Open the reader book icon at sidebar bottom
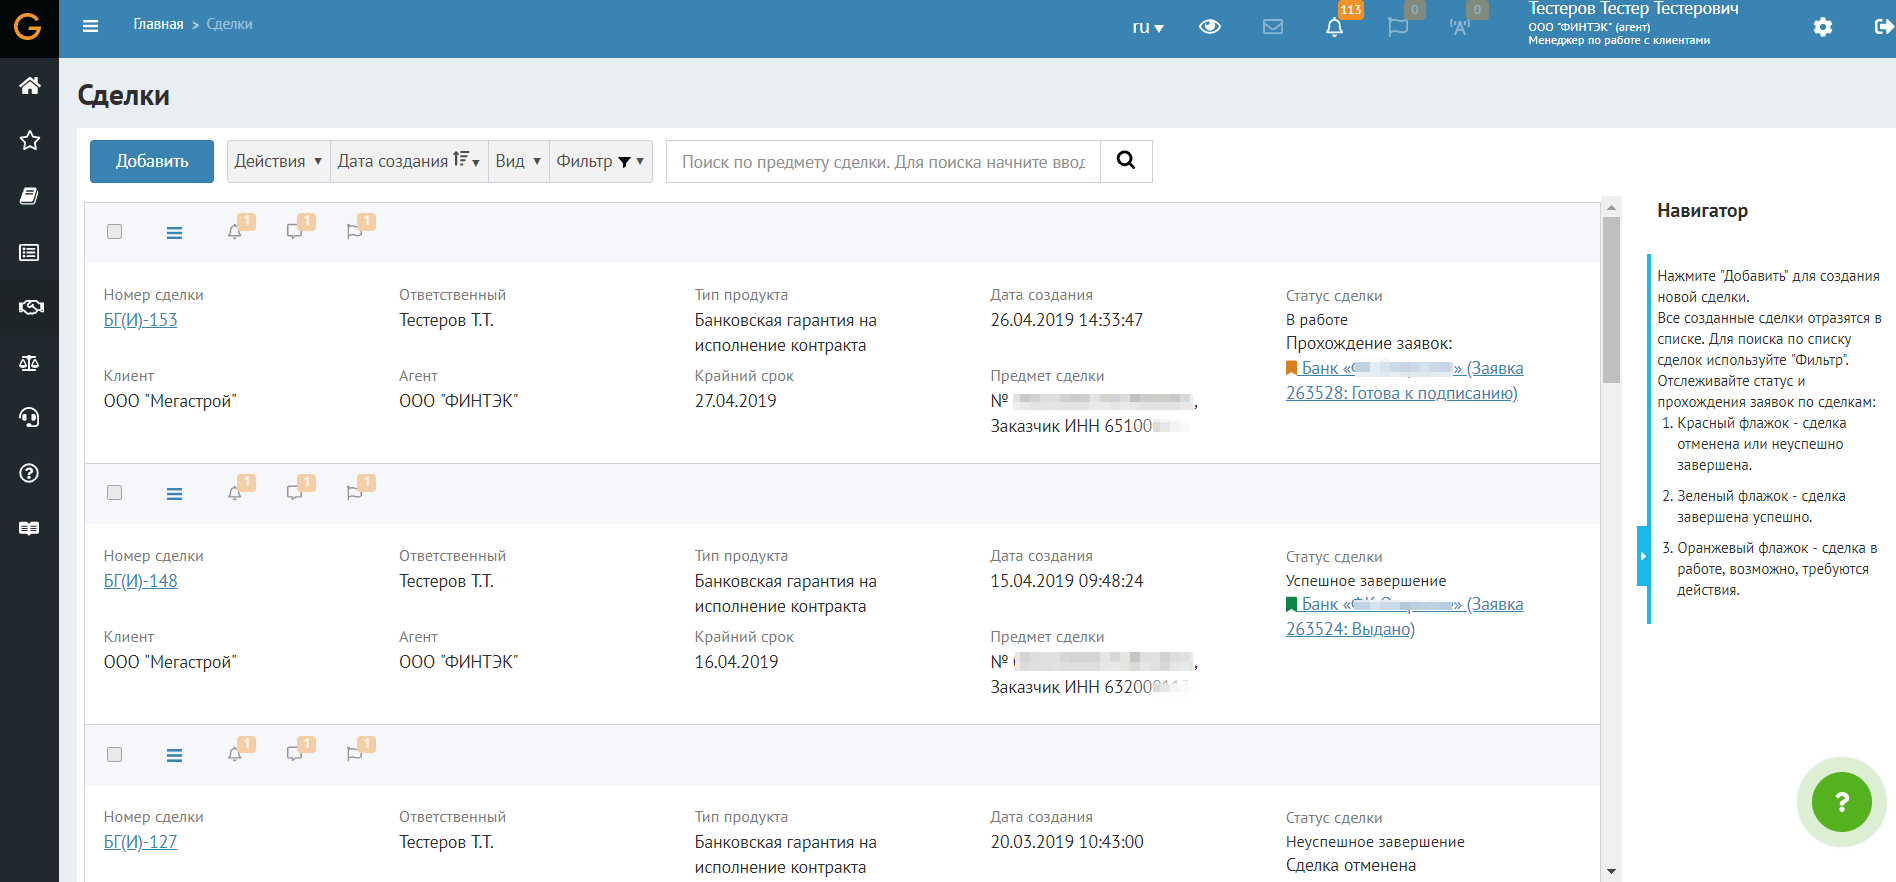This screenshot has width=1896, height=882. coord(29,528)
